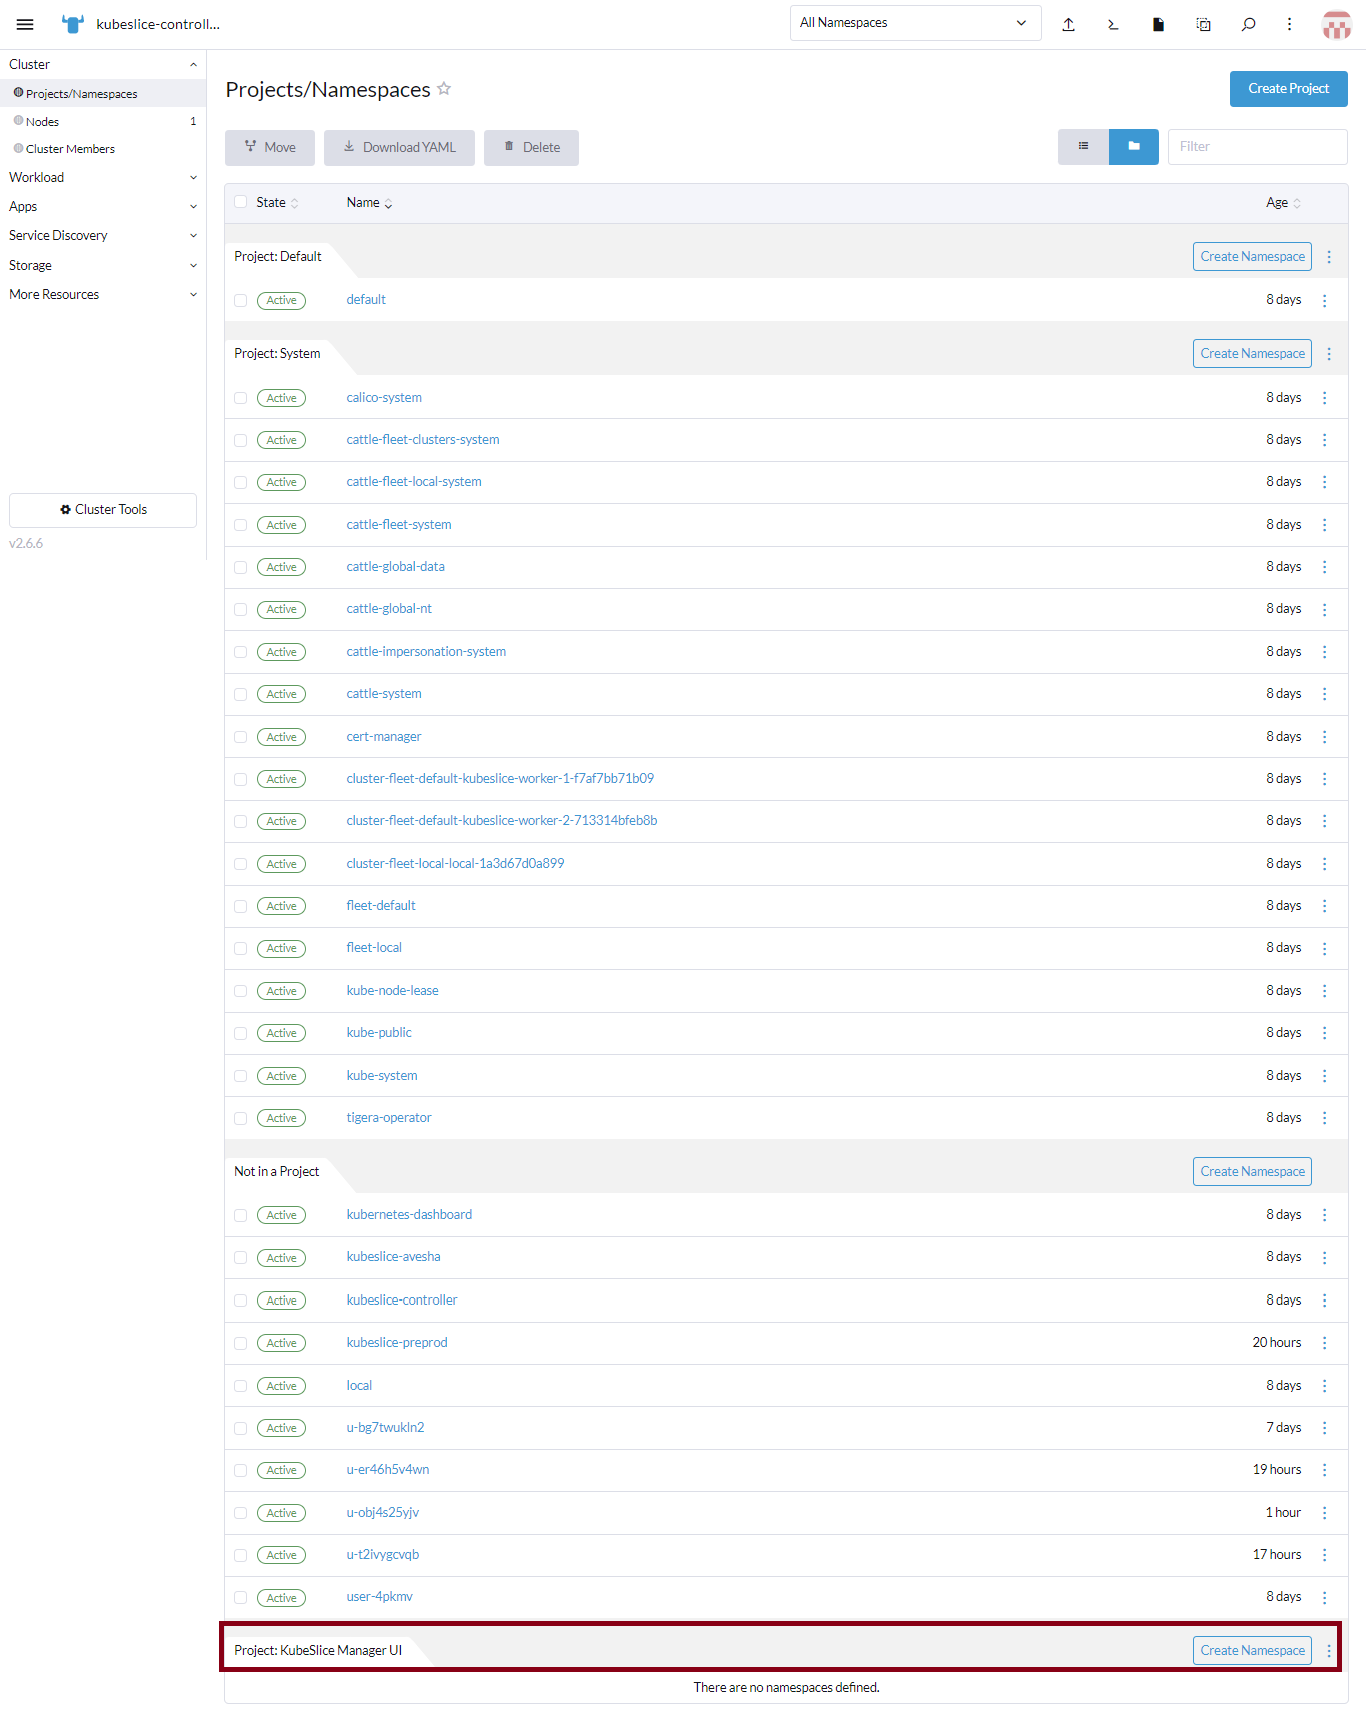The height and width of the screenshot is (1720, 1366).
Task: Open the u-er46h5v4wn namespace link
Action: click(388, 1470)
